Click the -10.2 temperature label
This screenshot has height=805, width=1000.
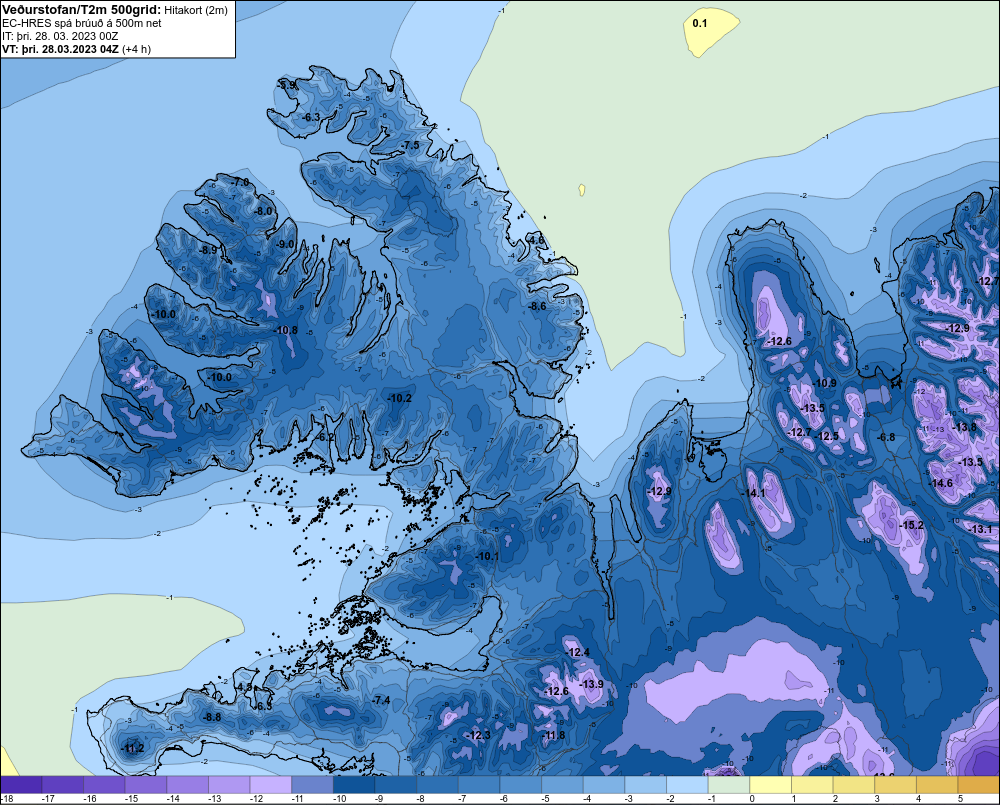click(399, 398)
